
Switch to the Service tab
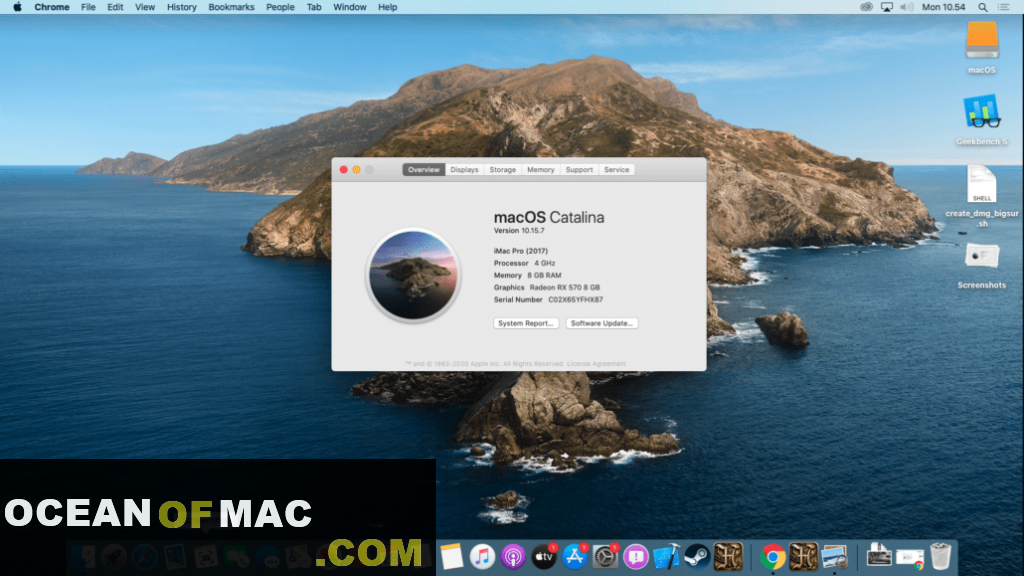(x=616, y=170)
